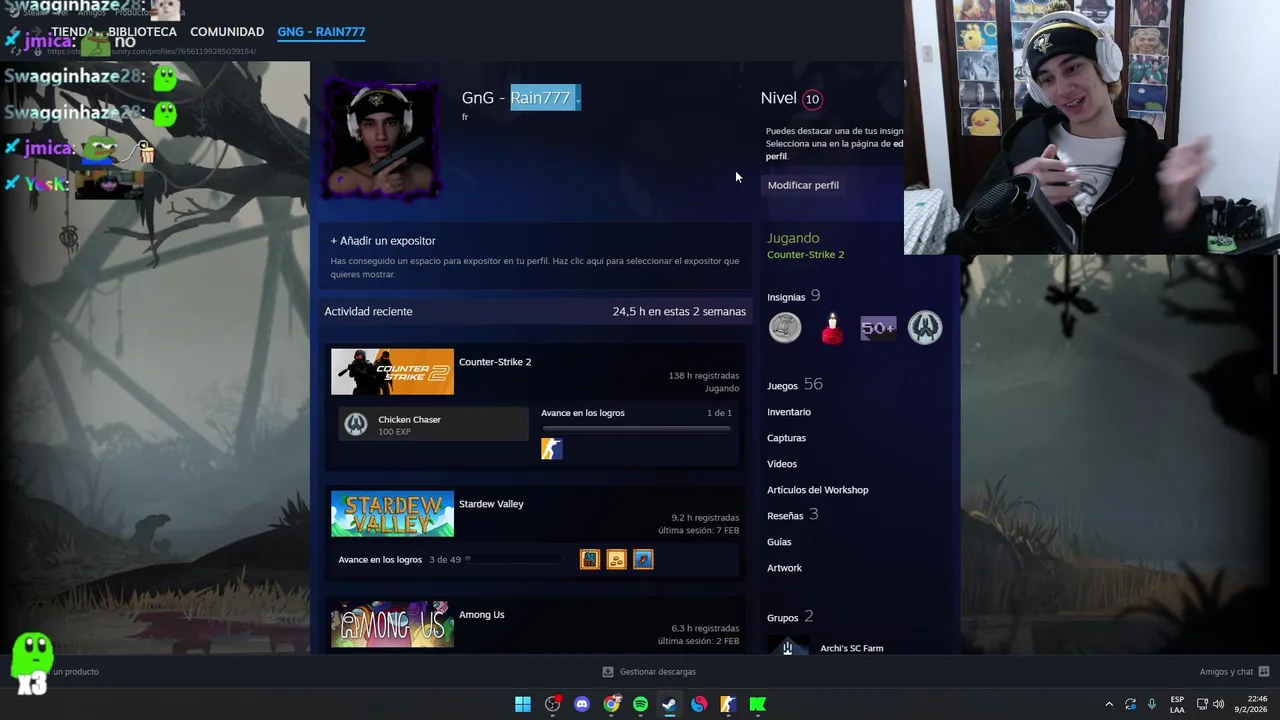The height and width of the screenshot is (720, 1280).
Task: Click the profile avatar picture
Action: click(380, 140)
